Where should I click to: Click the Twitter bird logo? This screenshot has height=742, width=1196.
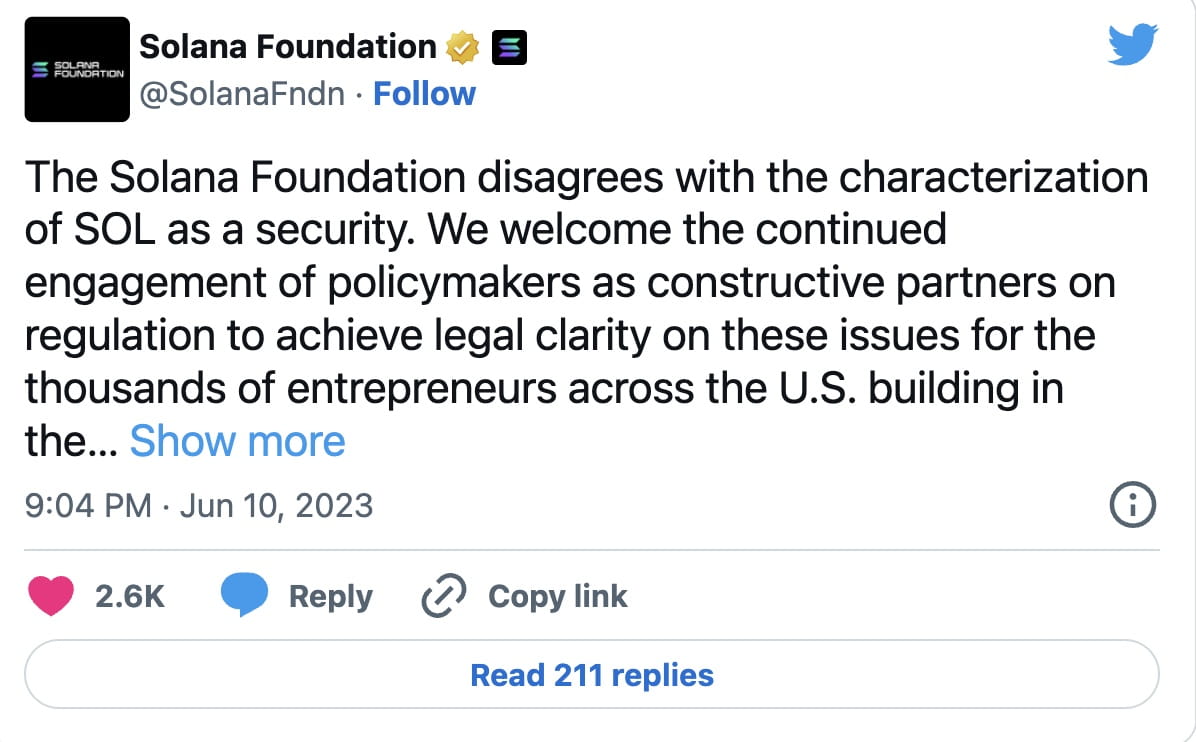click(1132, 44)
